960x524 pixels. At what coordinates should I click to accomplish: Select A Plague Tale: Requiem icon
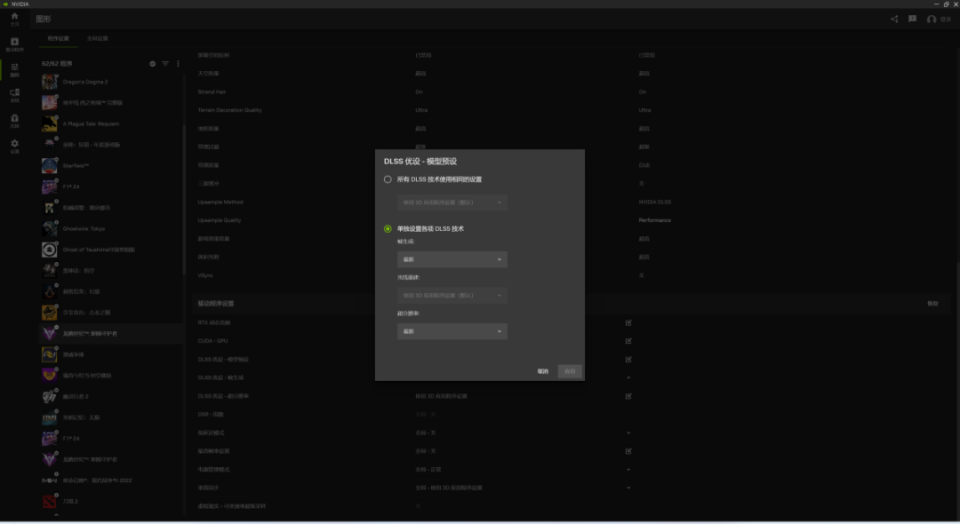(50, 124)
